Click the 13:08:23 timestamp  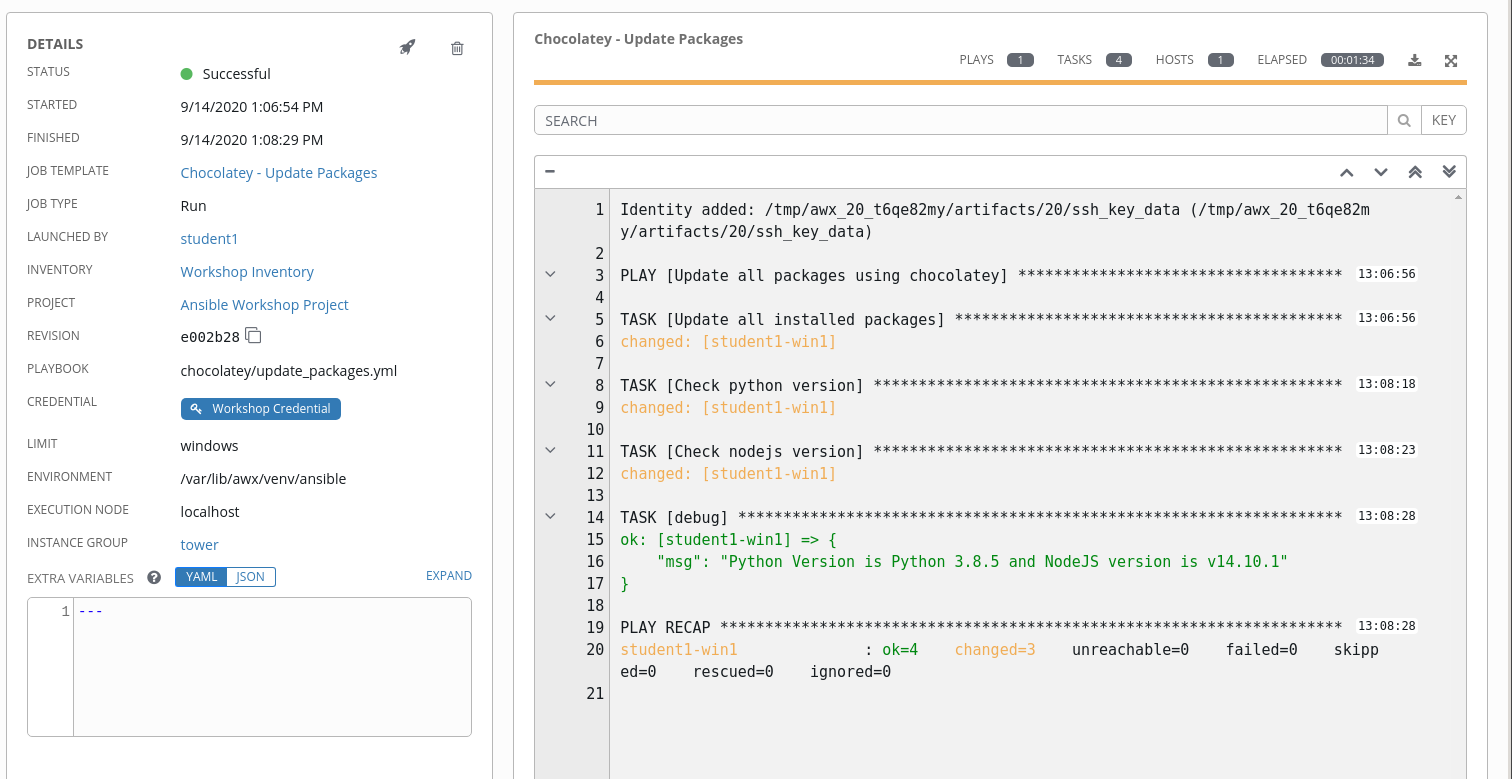[x=1387, y=450]
